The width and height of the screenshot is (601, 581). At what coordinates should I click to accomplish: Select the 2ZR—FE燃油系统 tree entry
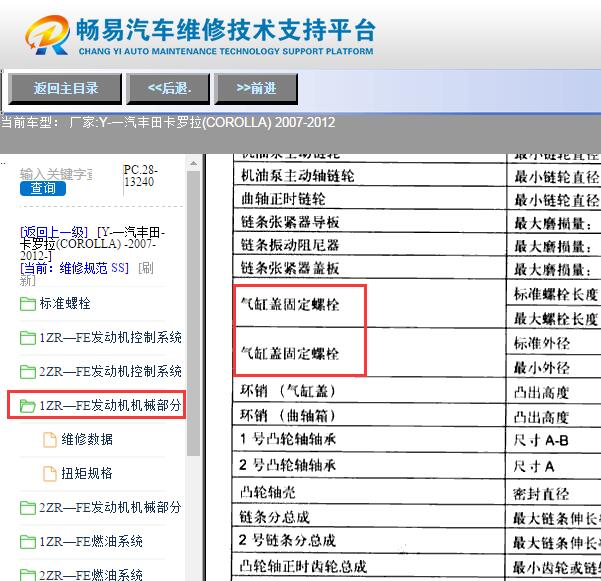91,575
